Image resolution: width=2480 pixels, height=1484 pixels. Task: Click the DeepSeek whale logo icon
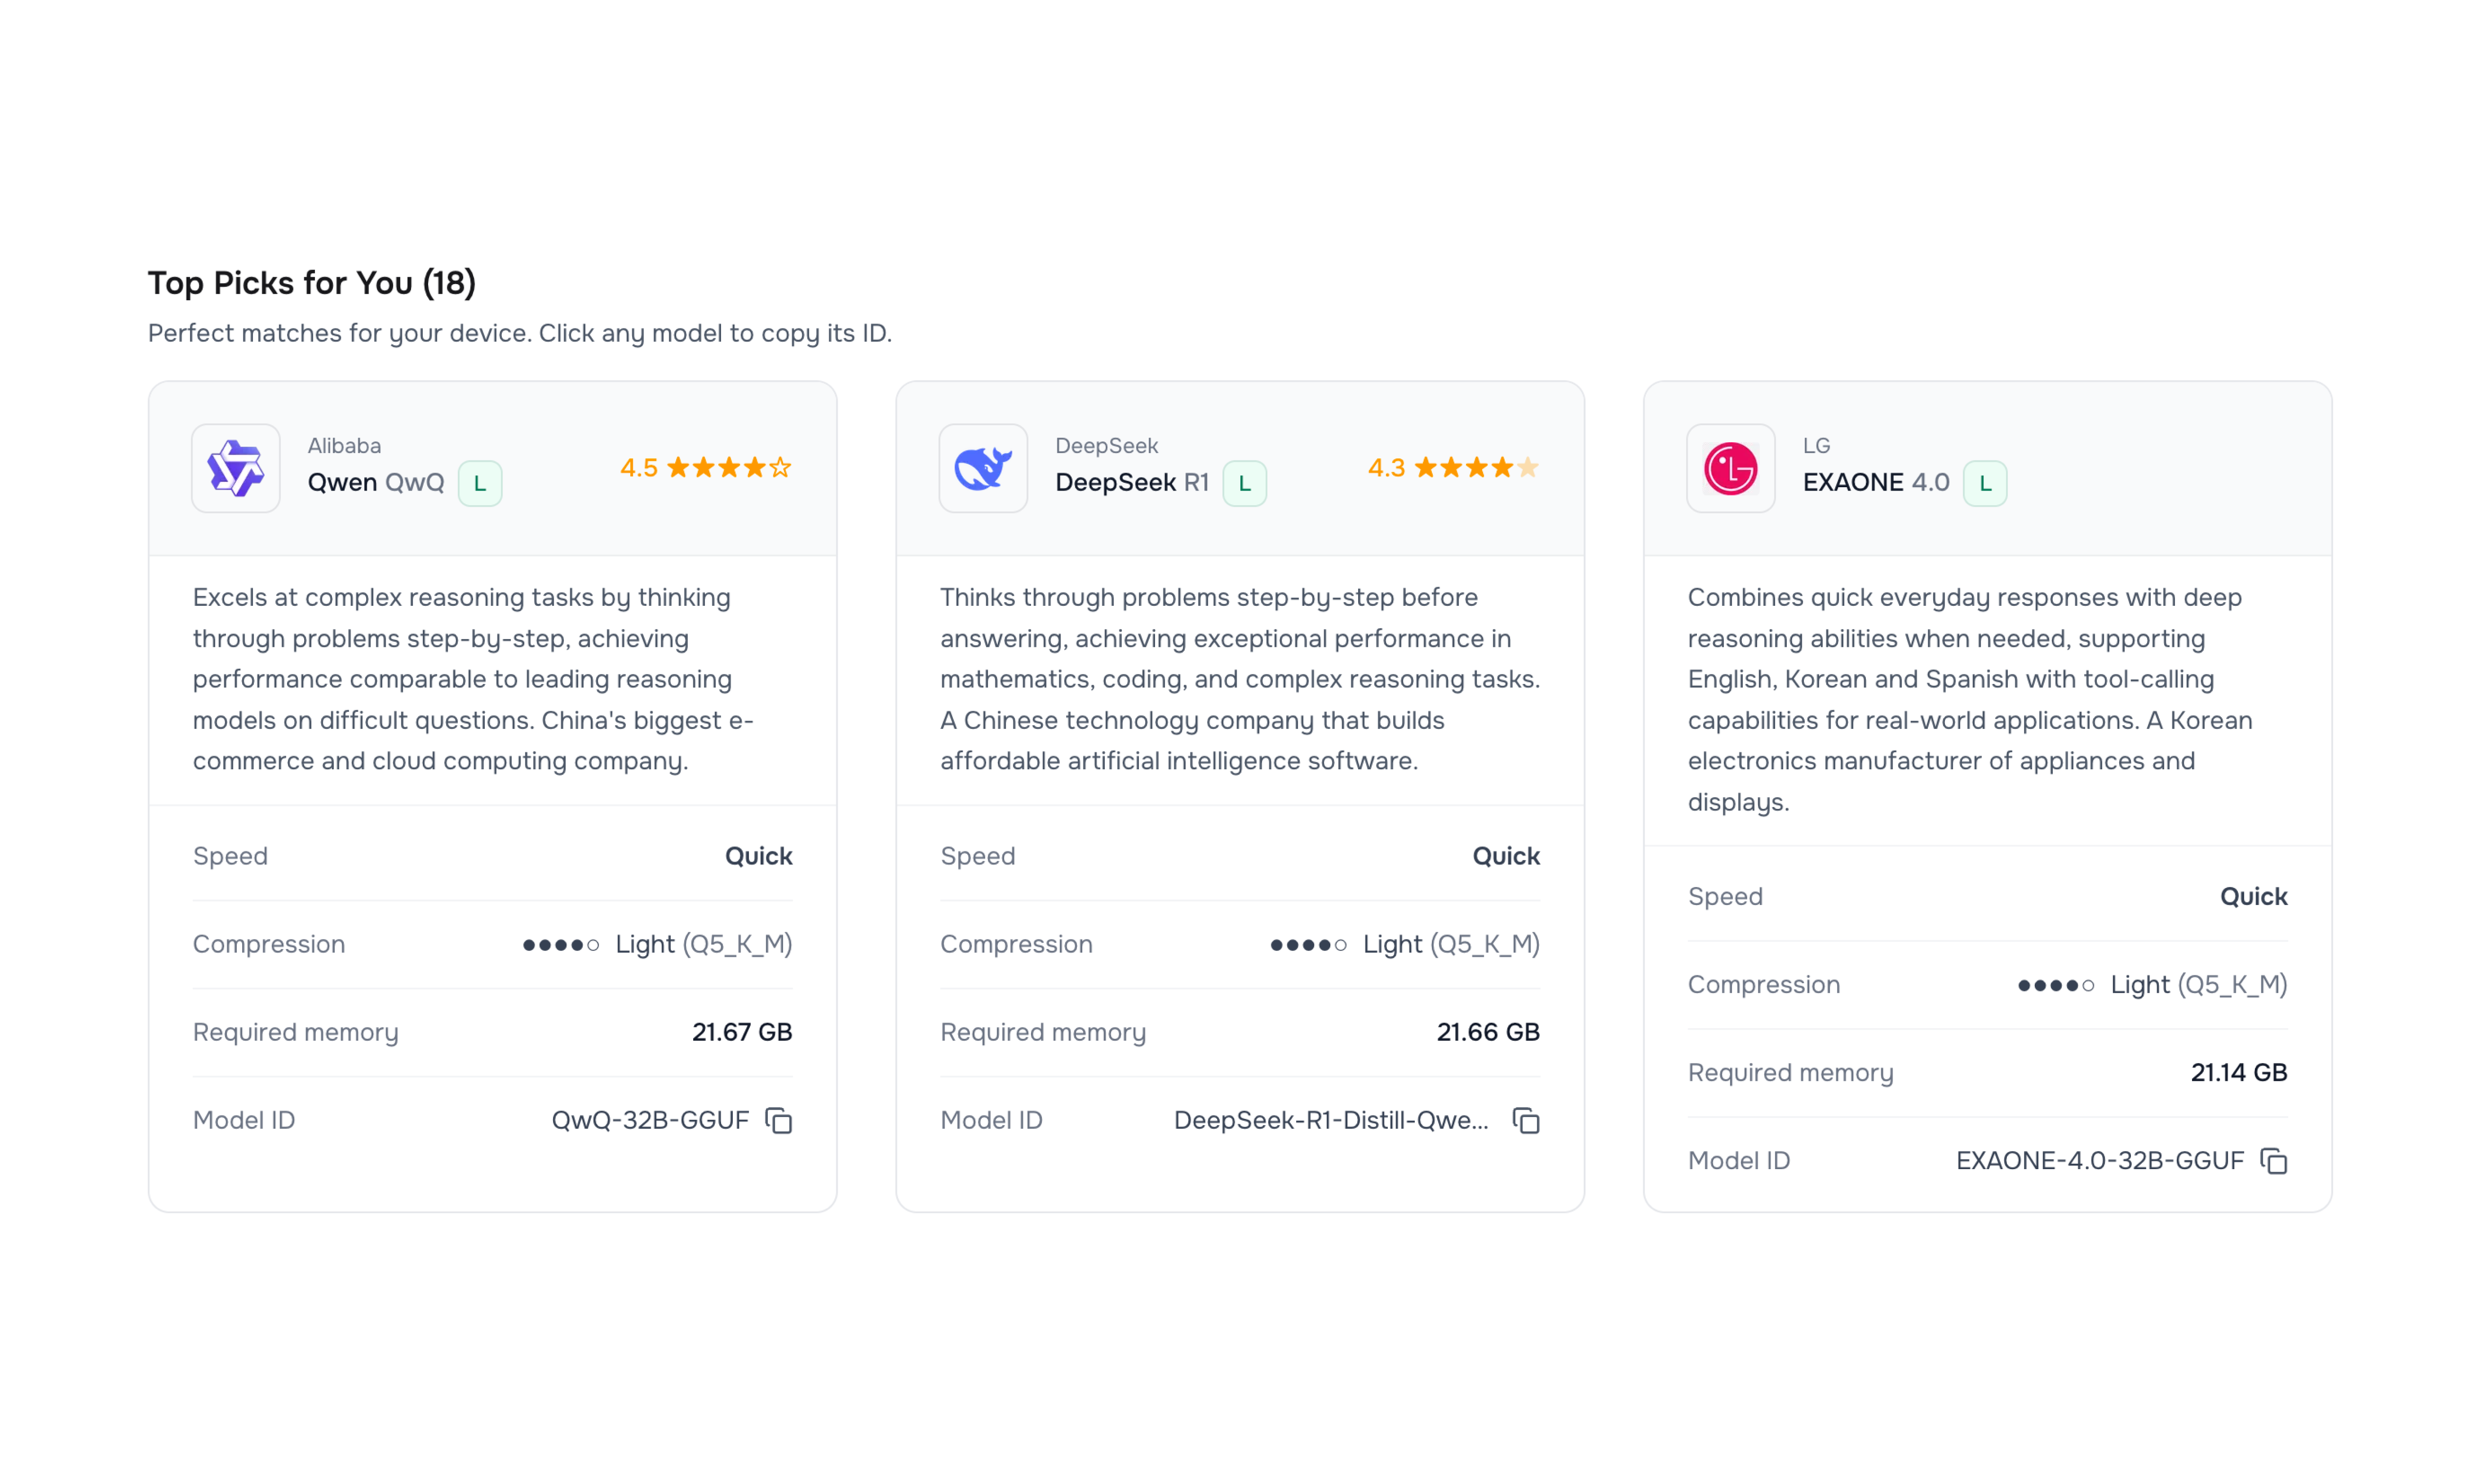(x=983, y=468)
